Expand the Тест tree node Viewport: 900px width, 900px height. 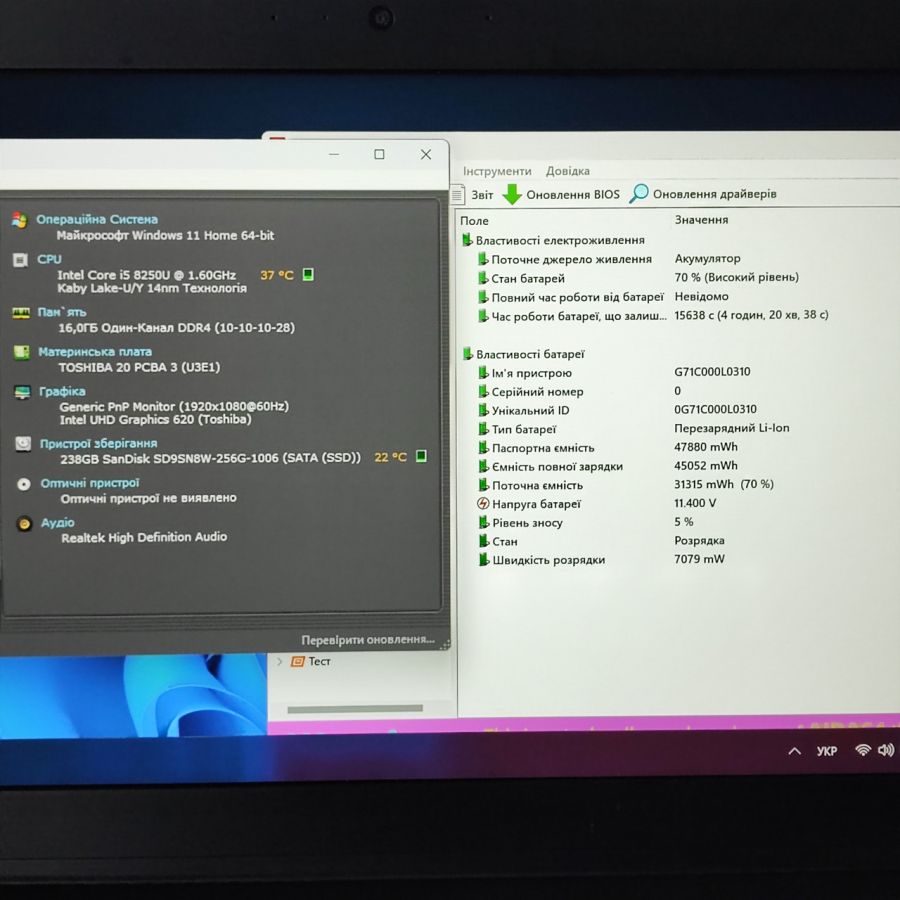click(x=279, y=661)
